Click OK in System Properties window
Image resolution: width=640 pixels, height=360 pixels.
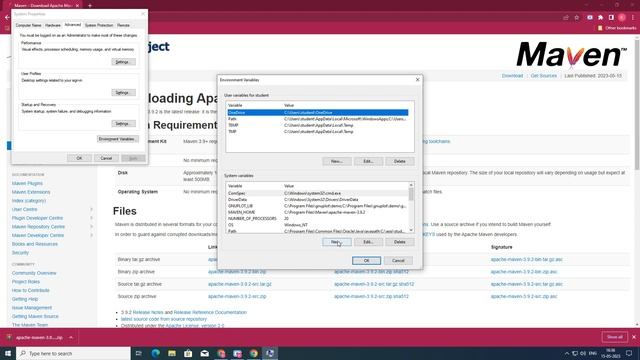coord(79,158)
